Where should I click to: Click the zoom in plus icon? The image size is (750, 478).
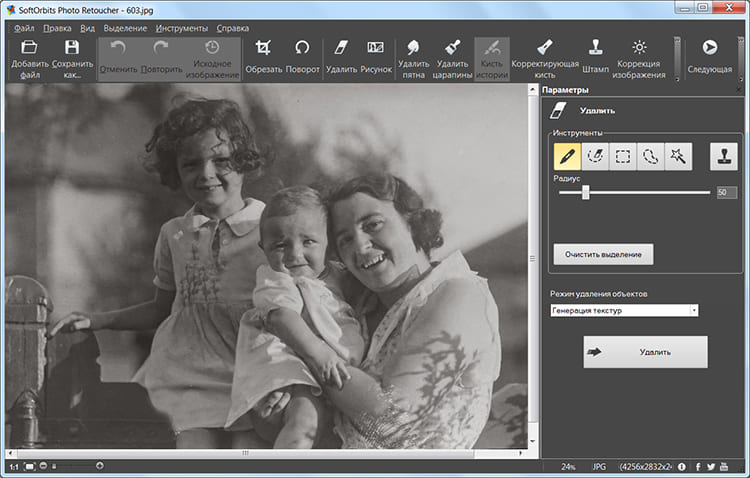pyautogui.click(x=99, y=466)
